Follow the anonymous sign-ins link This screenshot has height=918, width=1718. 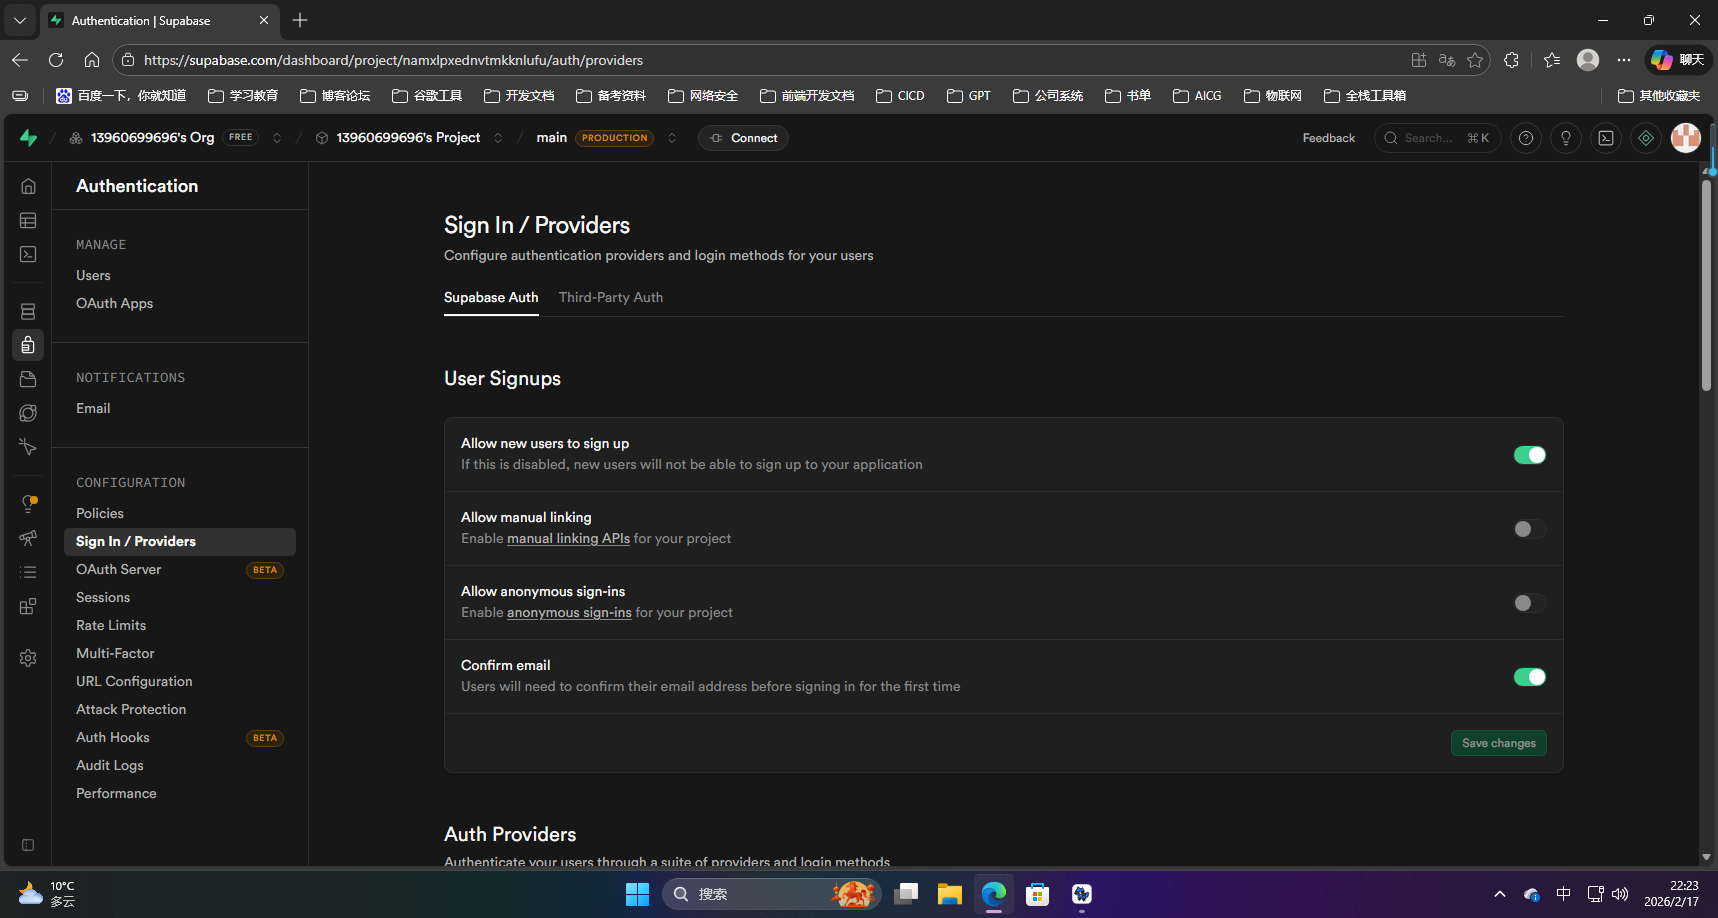tap(569, 612)
